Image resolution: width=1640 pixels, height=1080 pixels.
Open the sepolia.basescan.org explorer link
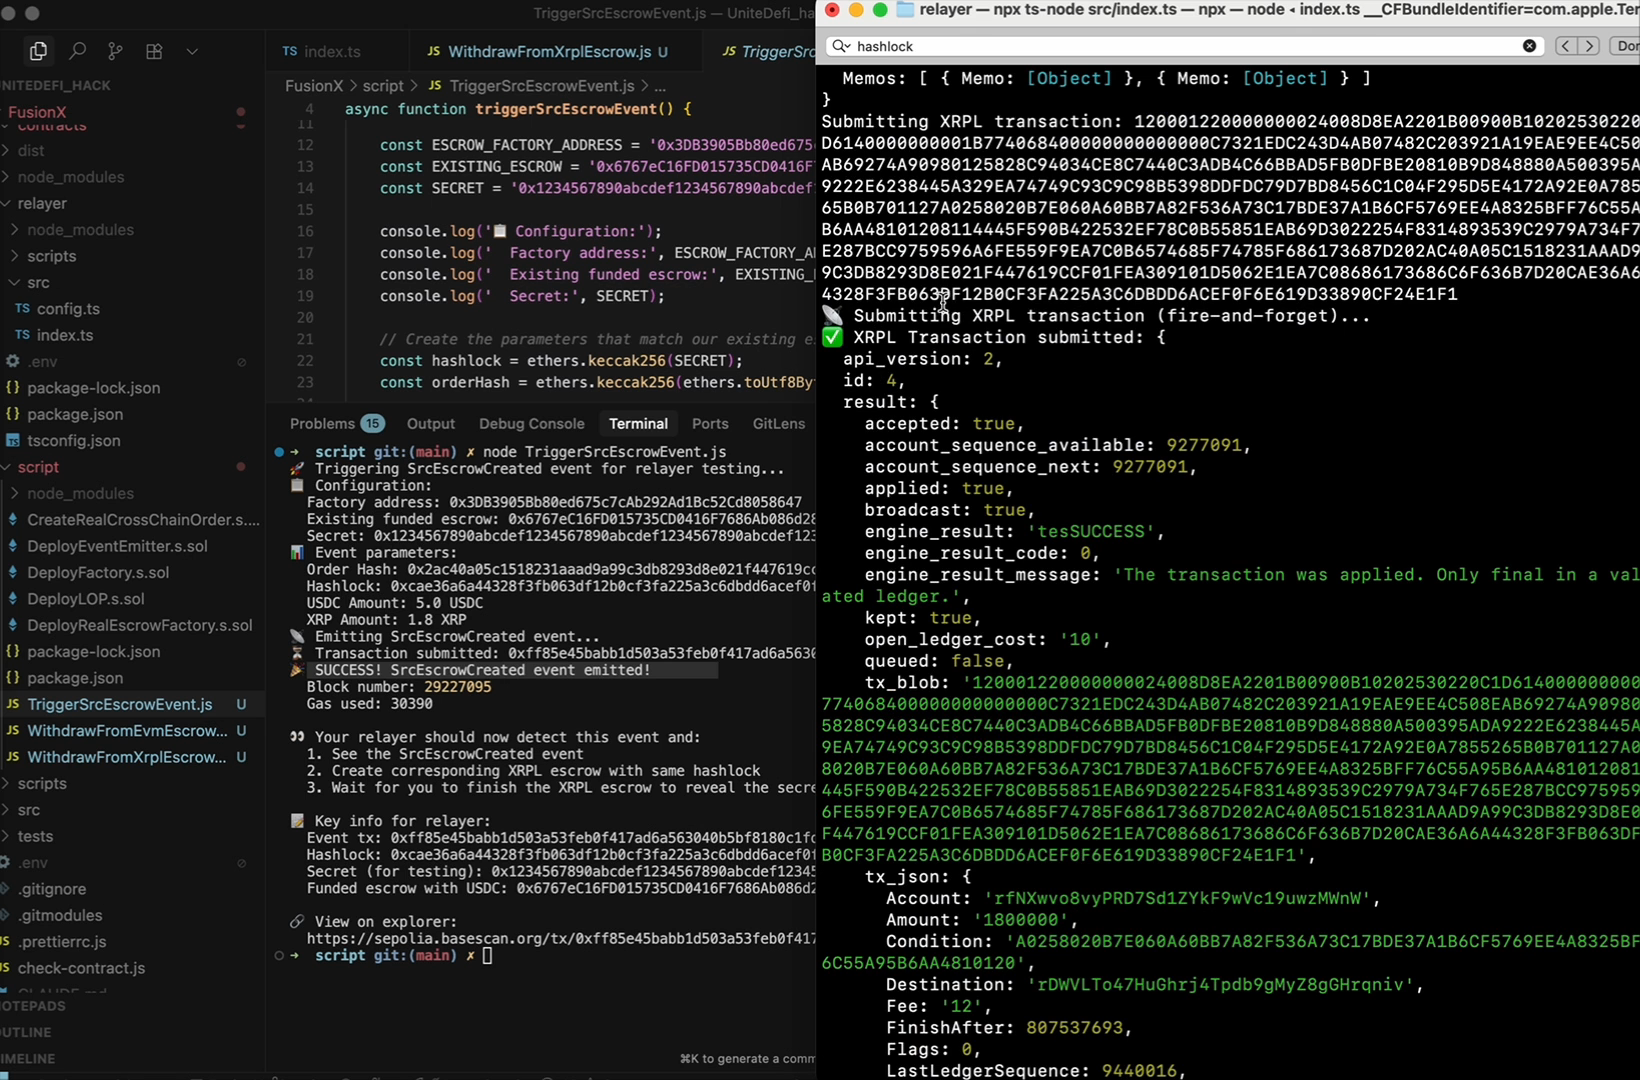pos(560,938)
